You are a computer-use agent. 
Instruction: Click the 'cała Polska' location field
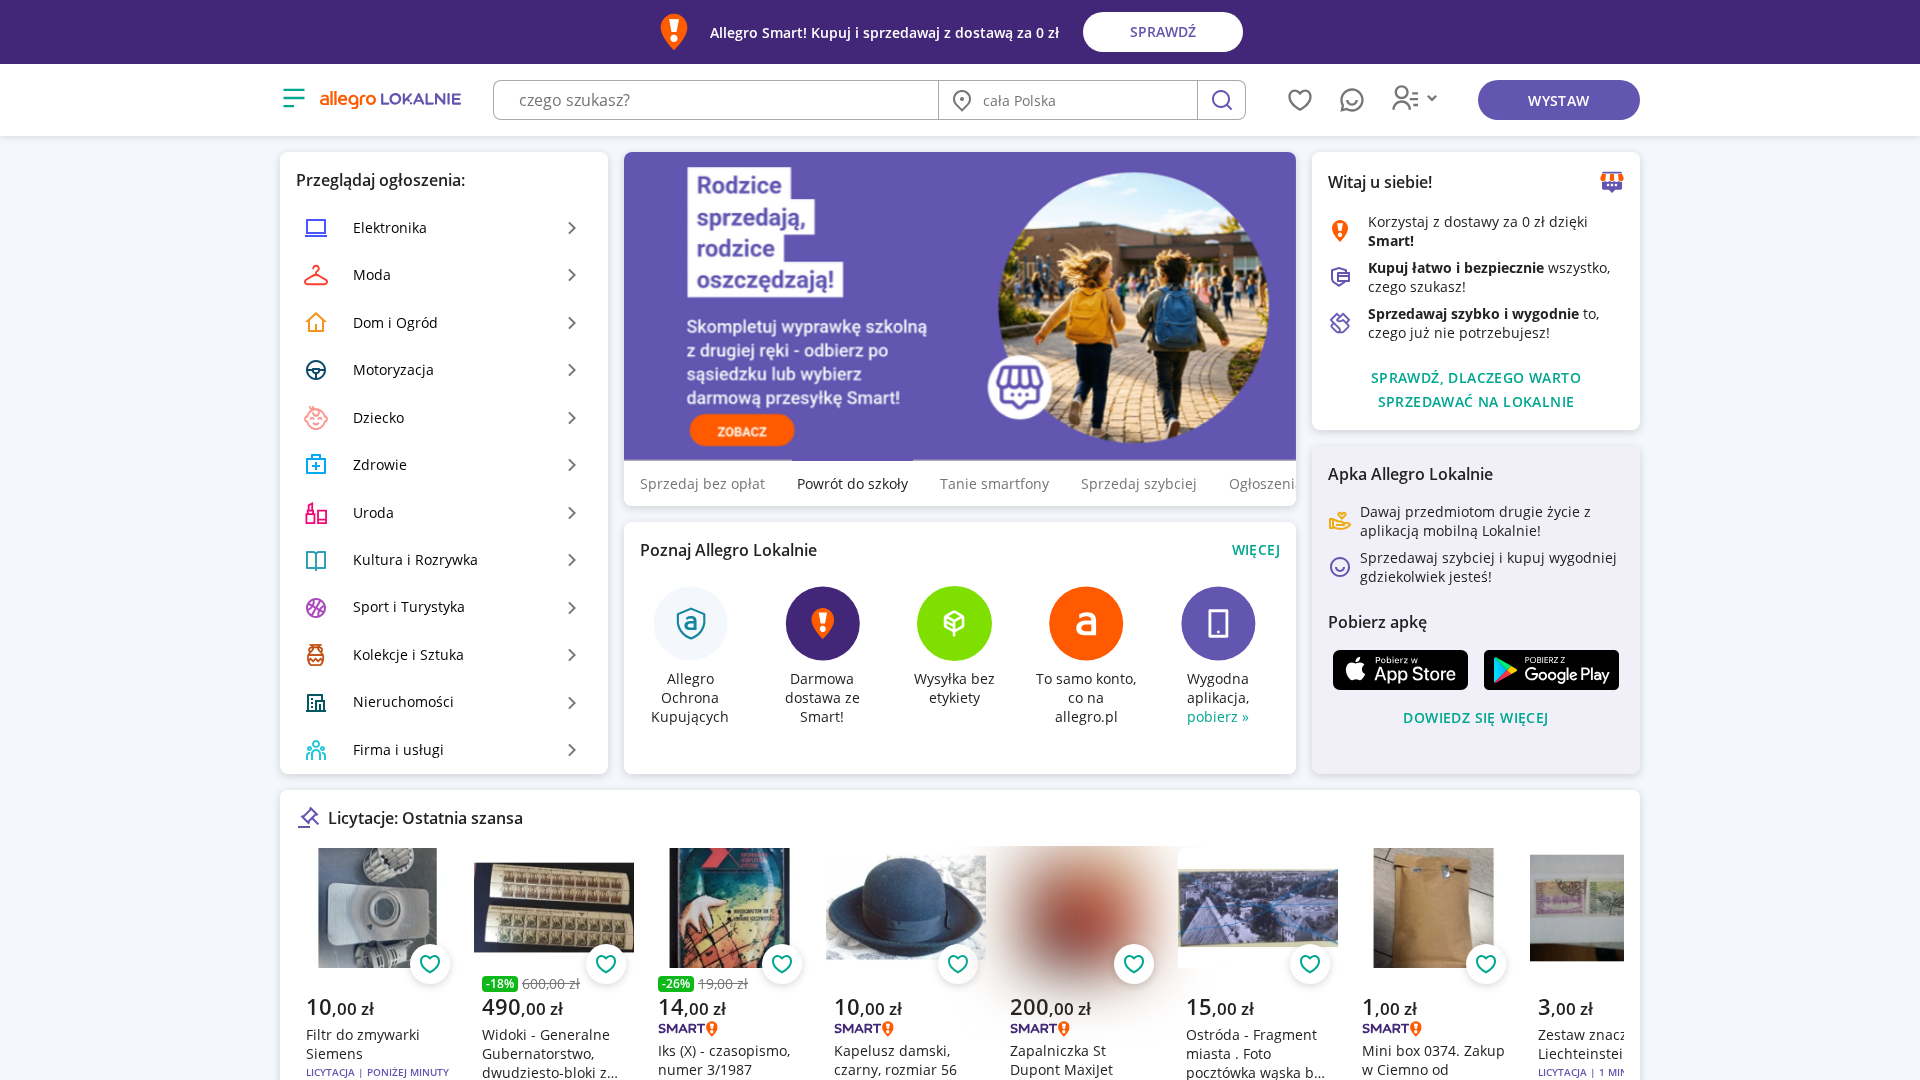pos(1068,100)
